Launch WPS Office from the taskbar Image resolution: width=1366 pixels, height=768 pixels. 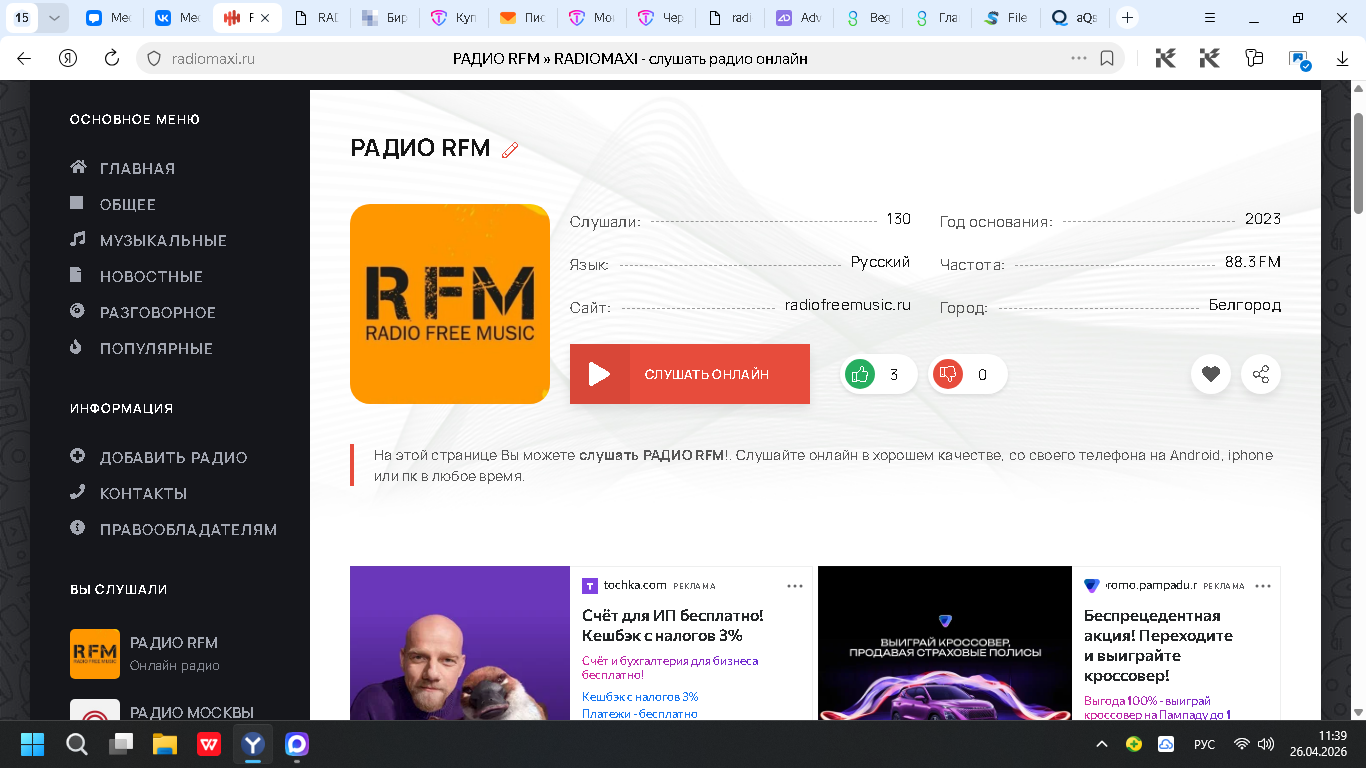pyautogui.click(x=208, y=744)
